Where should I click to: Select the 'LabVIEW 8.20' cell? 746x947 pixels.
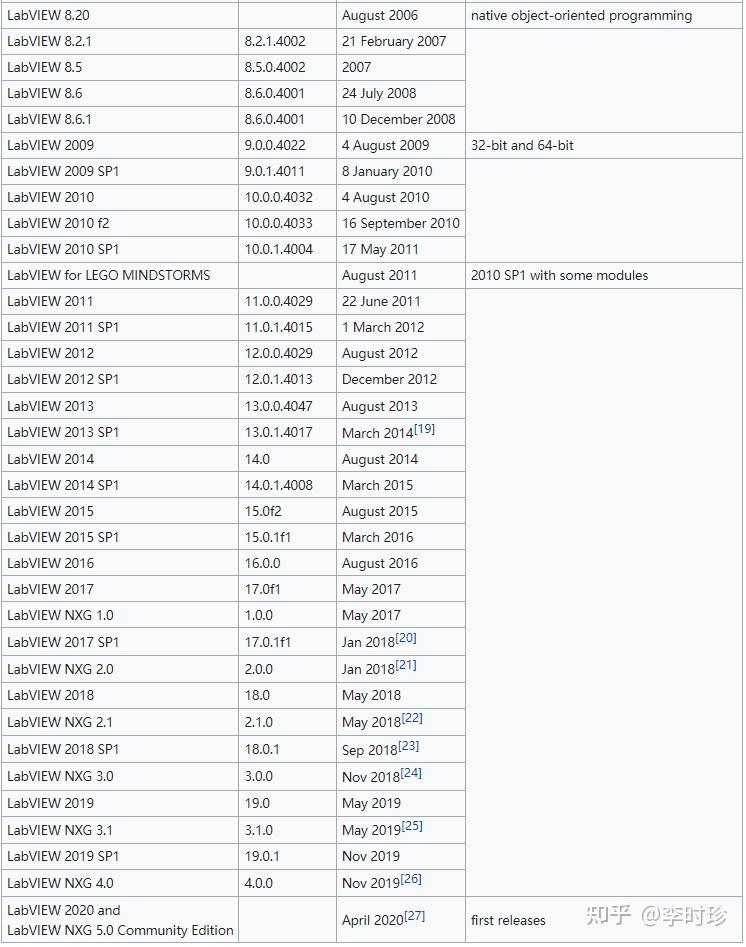pos(120,15)
